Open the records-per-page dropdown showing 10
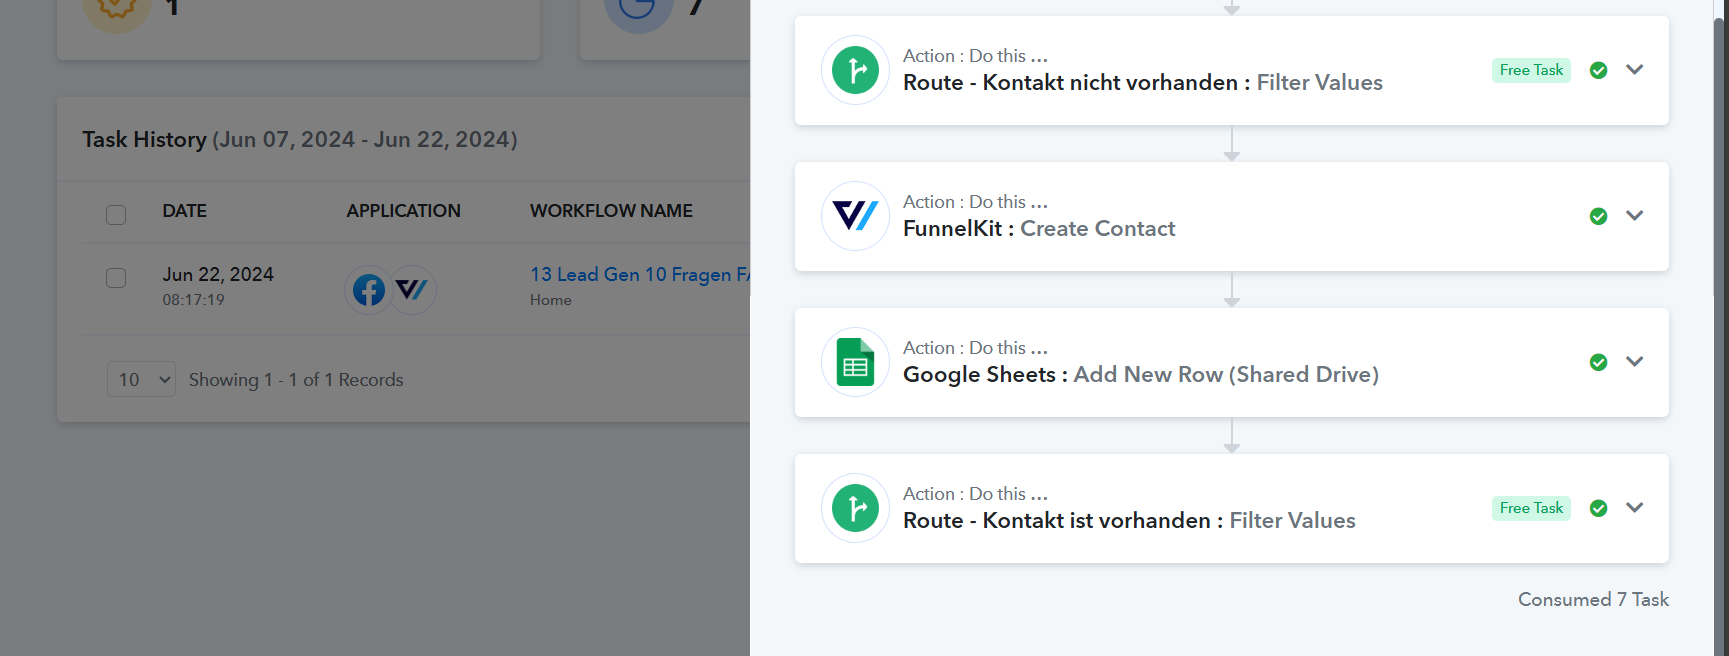Viewport: 1729px width, 656px height. click(142, 379)
